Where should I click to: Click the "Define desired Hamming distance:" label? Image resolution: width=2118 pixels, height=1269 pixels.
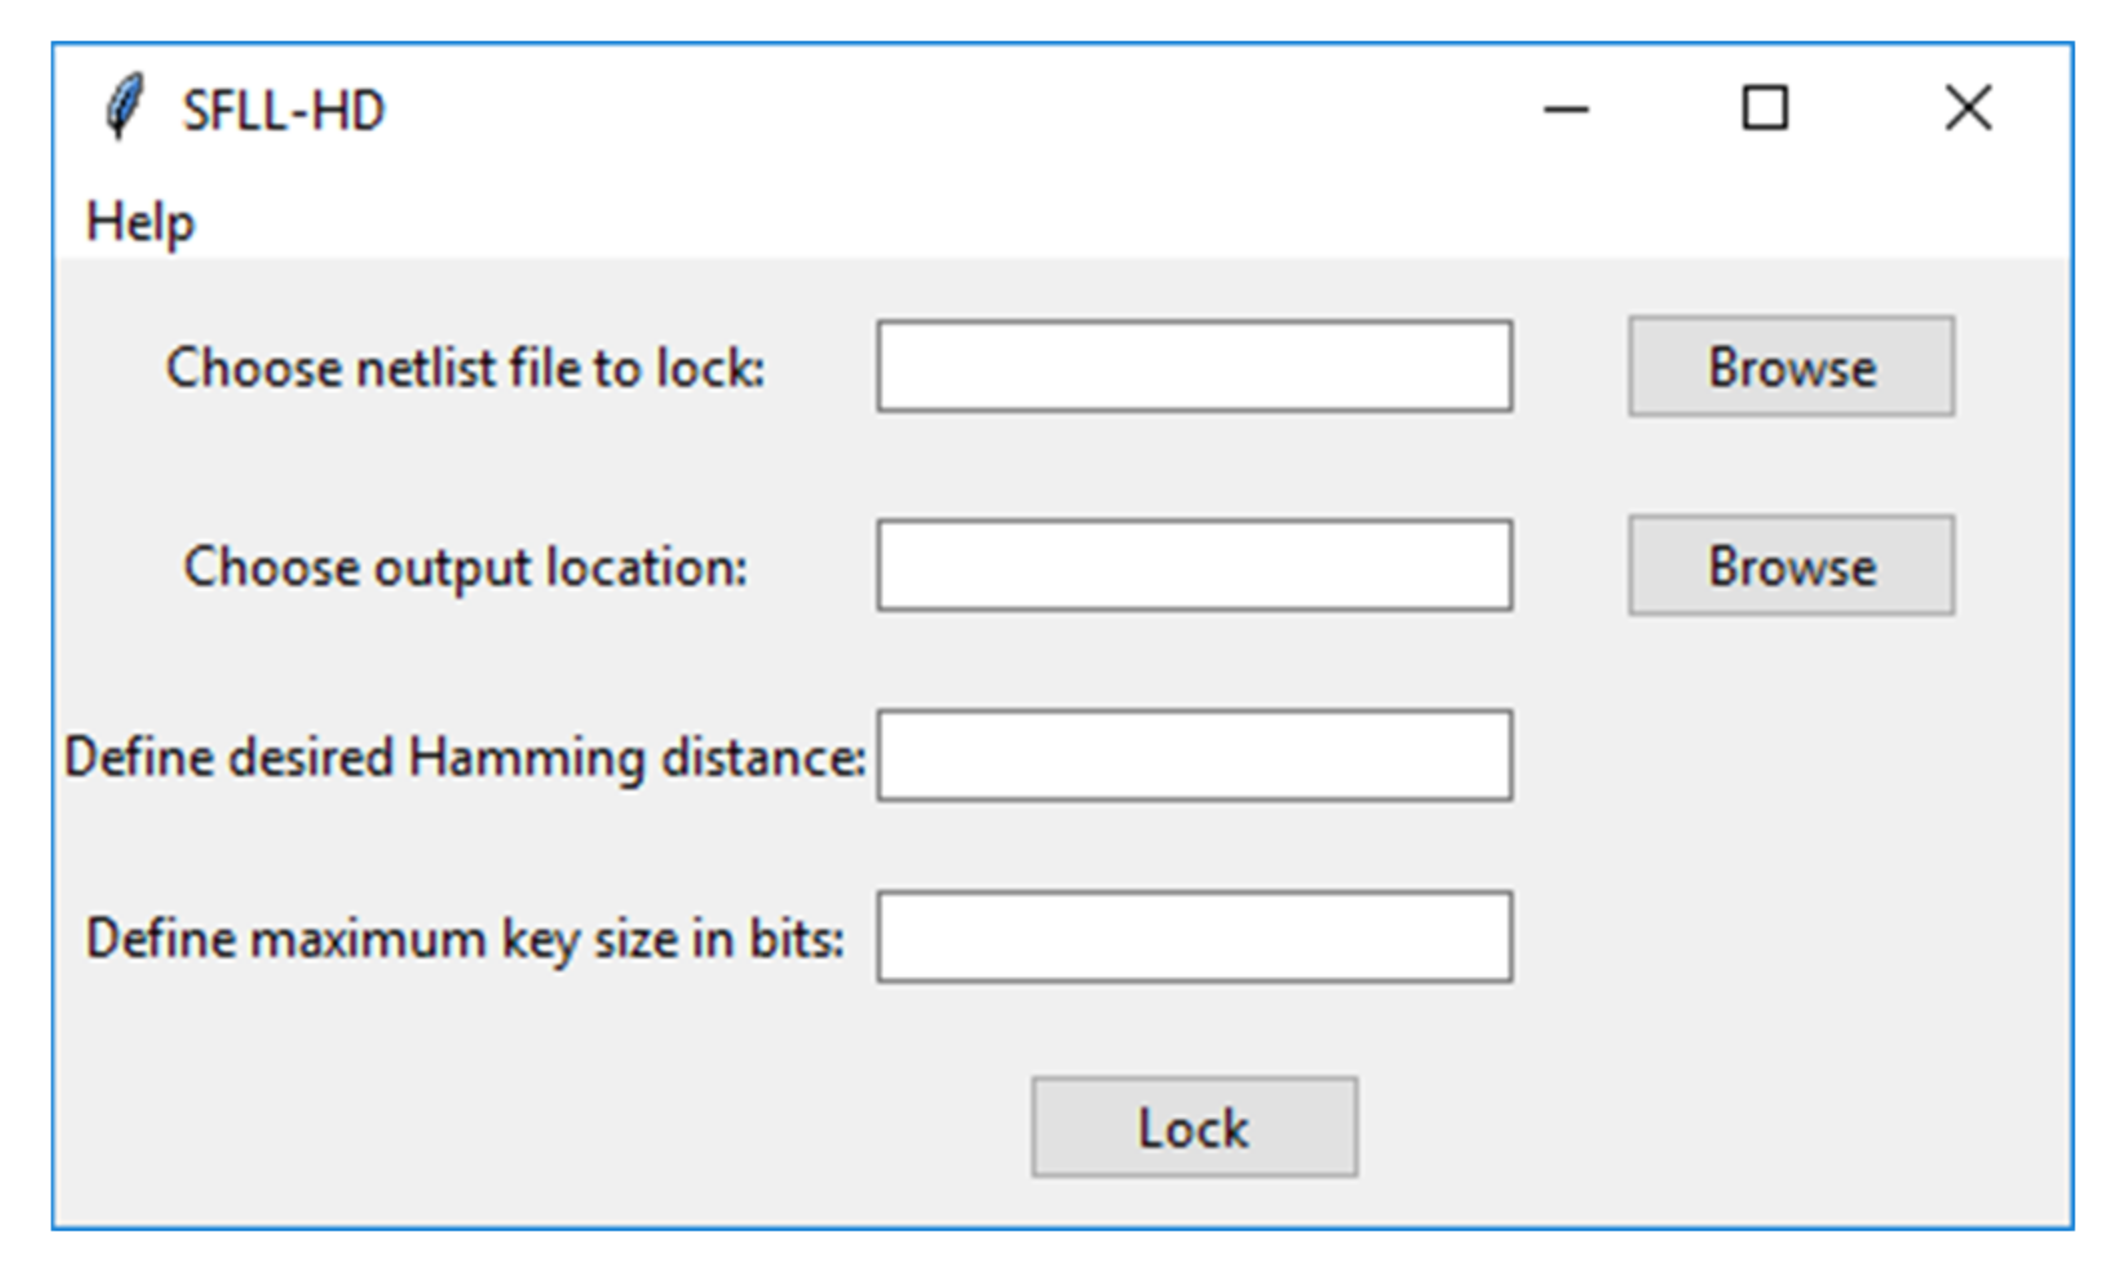click(x=465, y=757)
